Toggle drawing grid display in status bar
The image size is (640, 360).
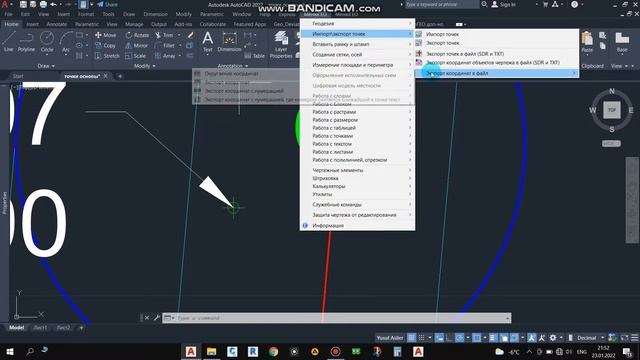click(411, 338)
